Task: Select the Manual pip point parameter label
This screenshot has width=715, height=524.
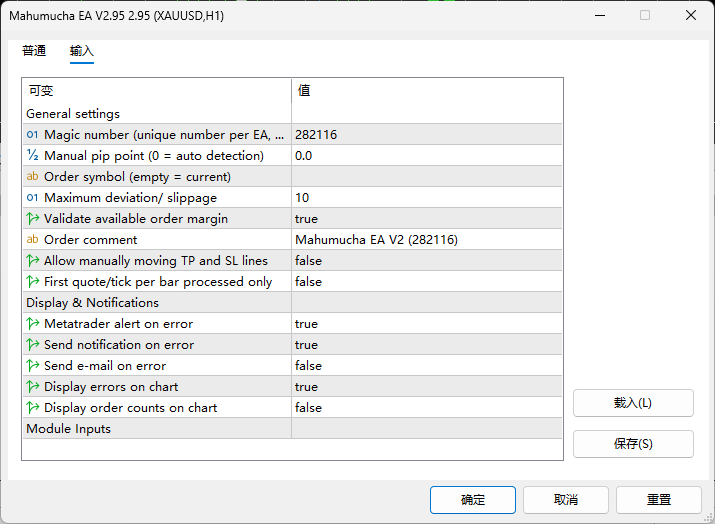Action: (x=154, y=156)
